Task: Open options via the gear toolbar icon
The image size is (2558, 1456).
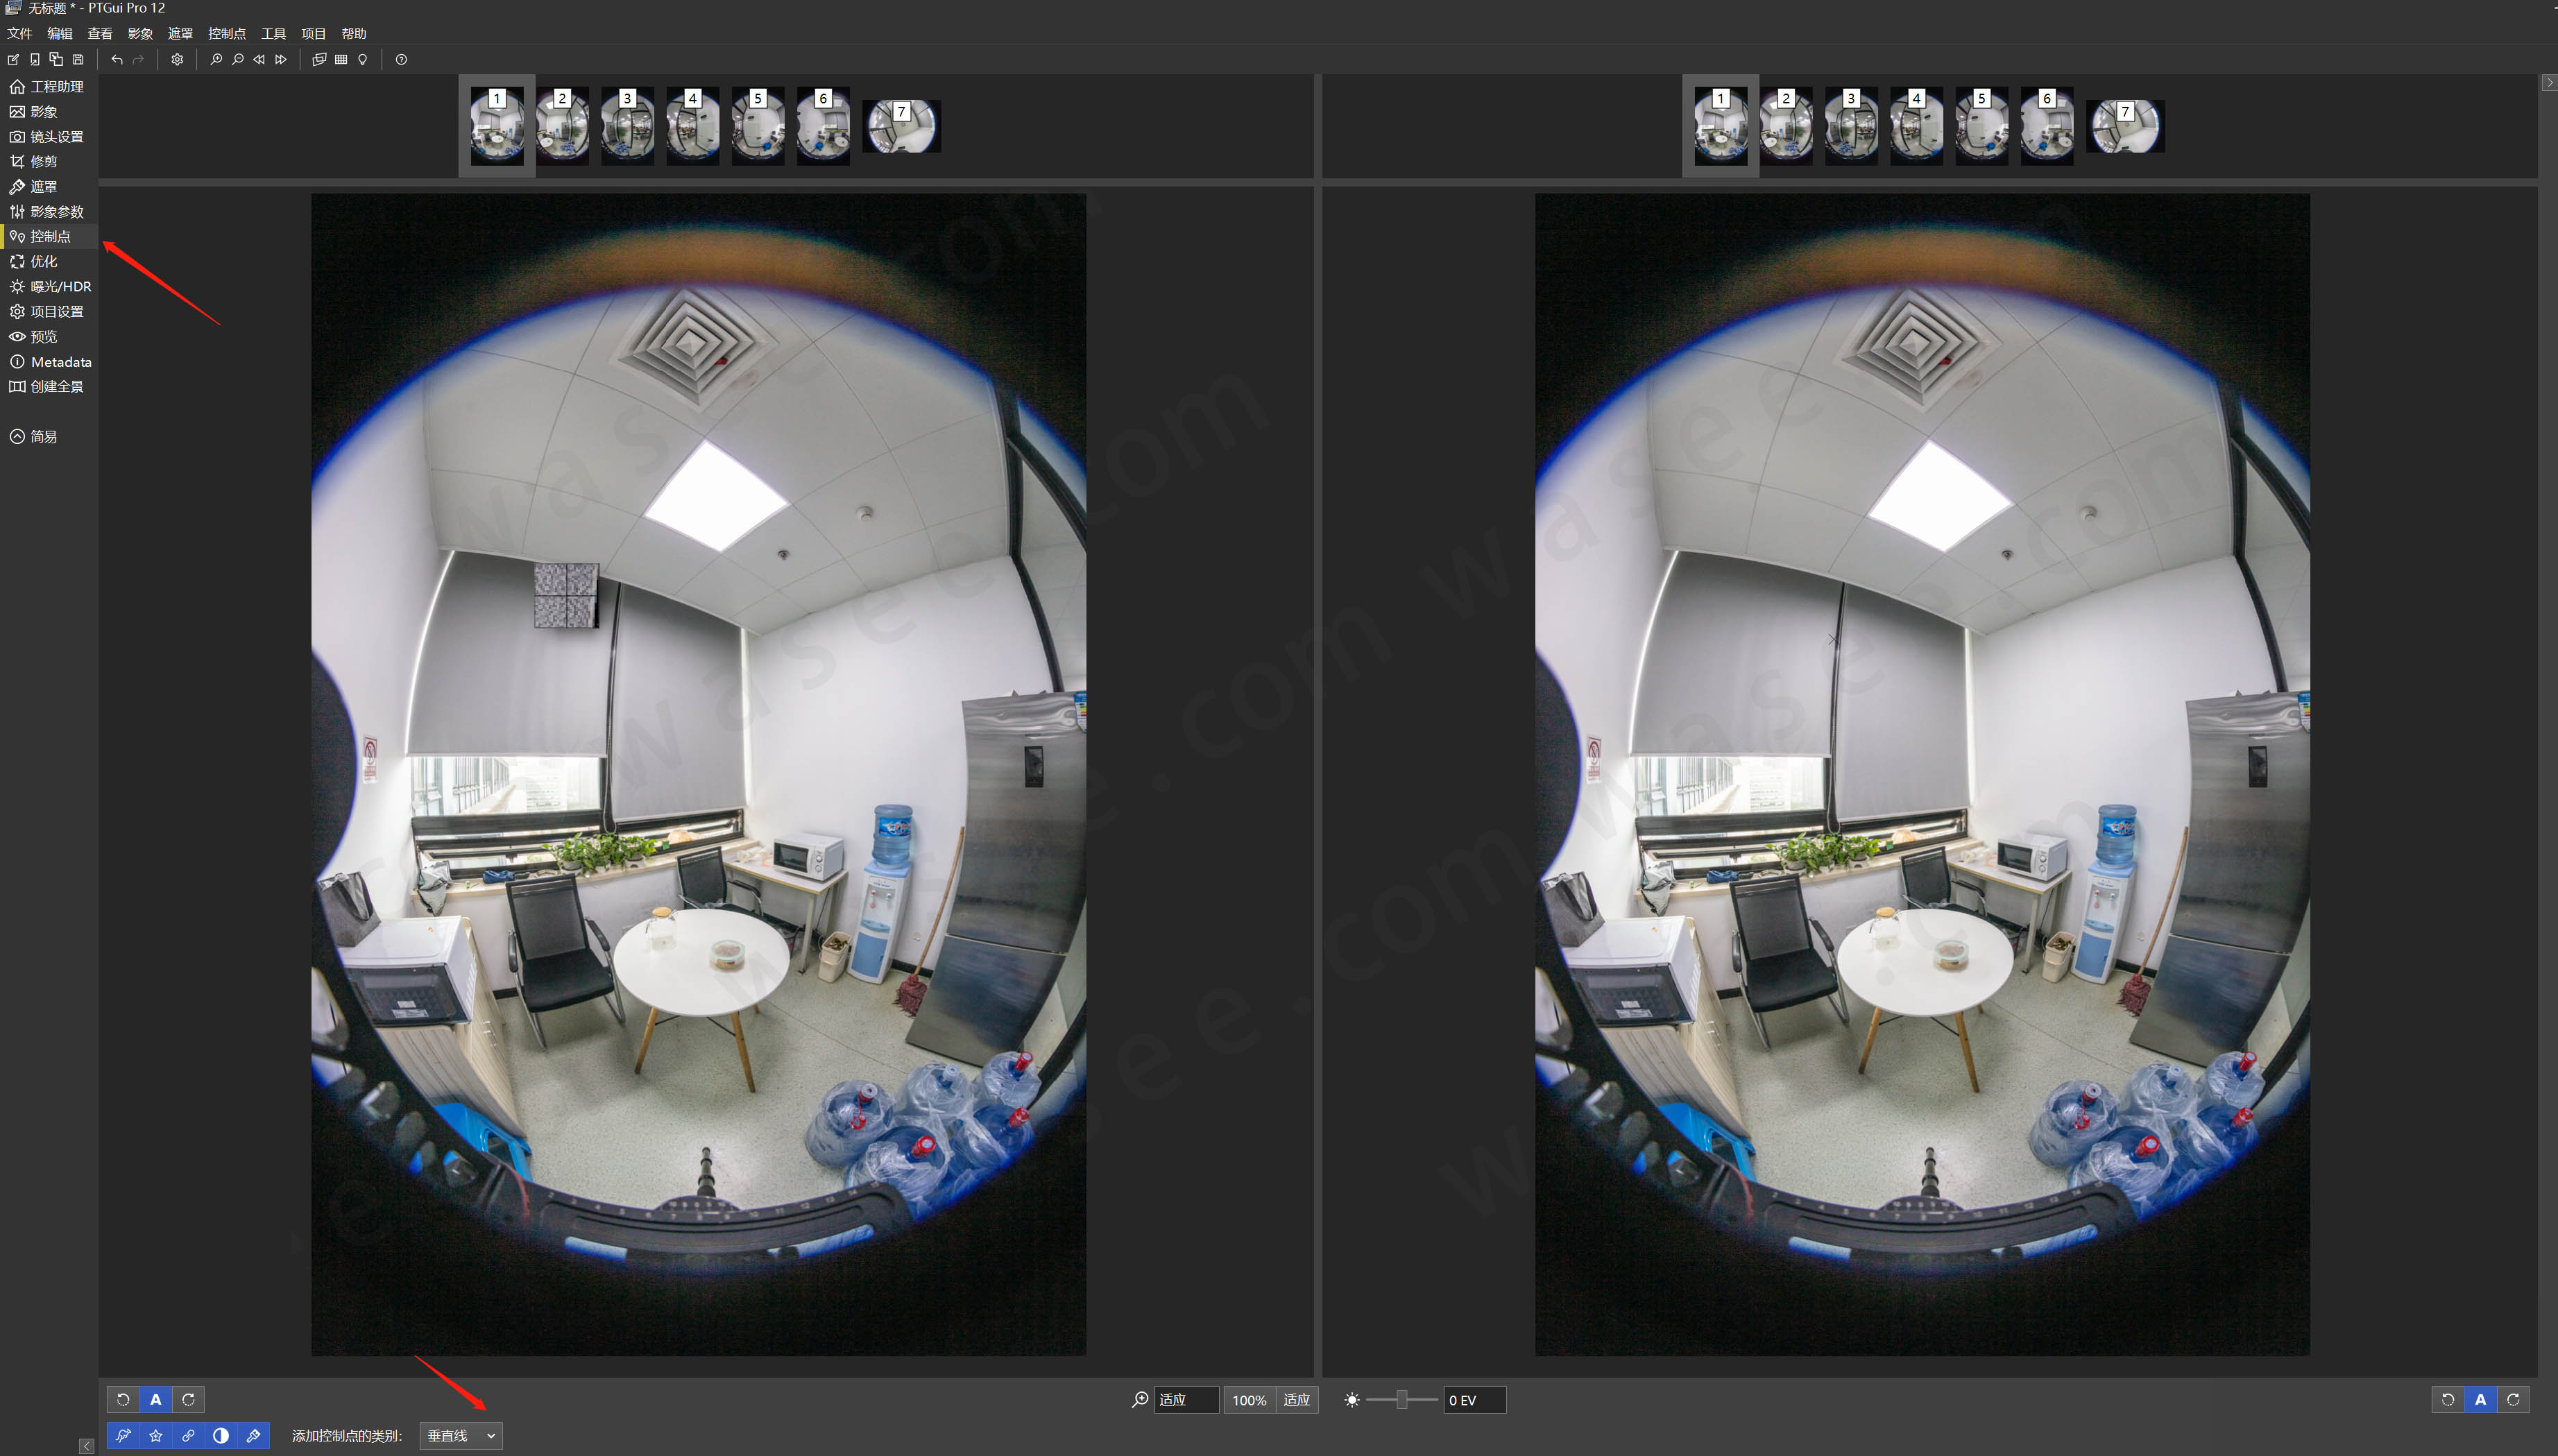Action: click(x=177, y=60)
